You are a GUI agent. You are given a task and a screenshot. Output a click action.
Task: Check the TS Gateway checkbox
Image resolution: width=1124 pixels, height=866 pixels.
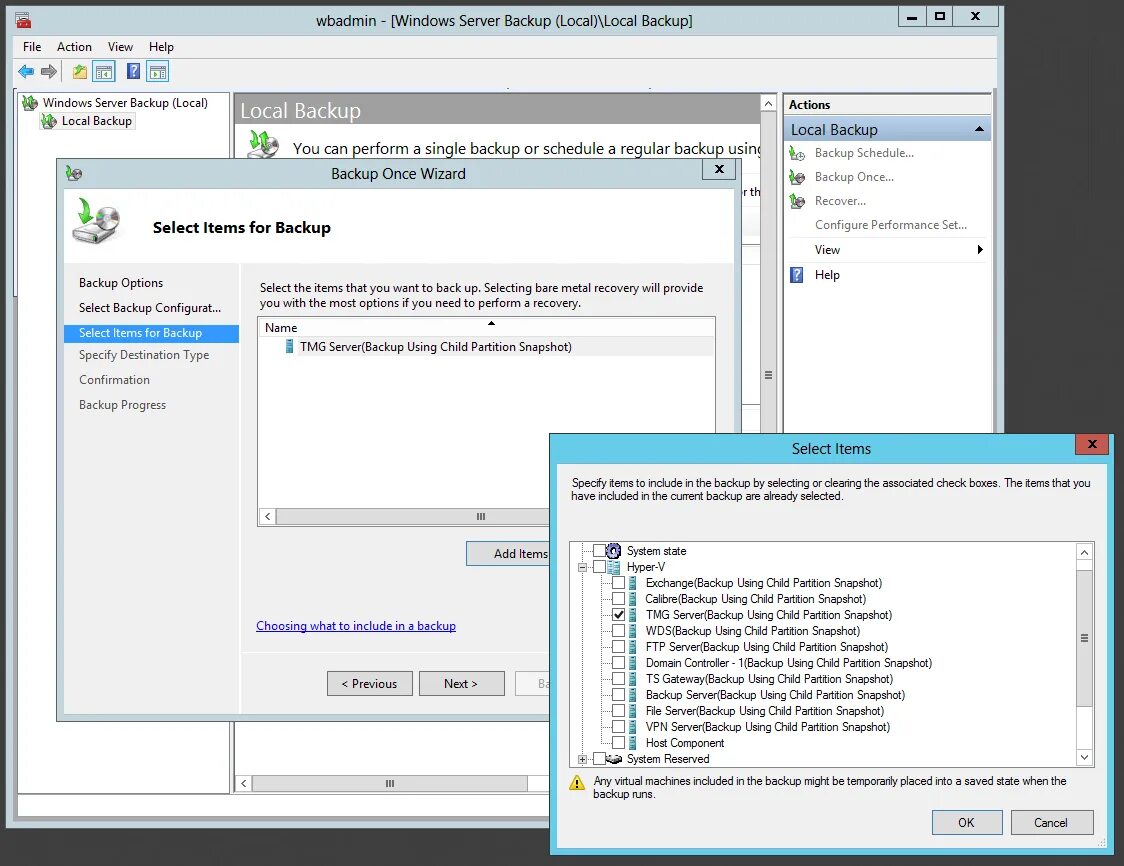pos(619,679)
